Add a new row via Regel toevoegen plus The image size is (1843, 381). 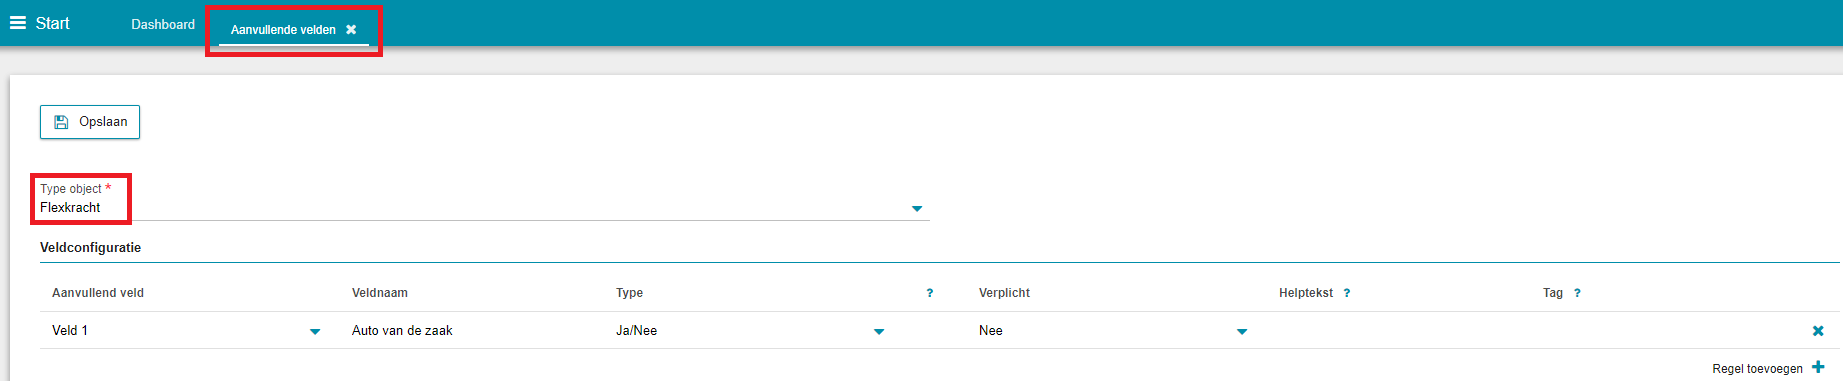click(x=1818, y=367)
